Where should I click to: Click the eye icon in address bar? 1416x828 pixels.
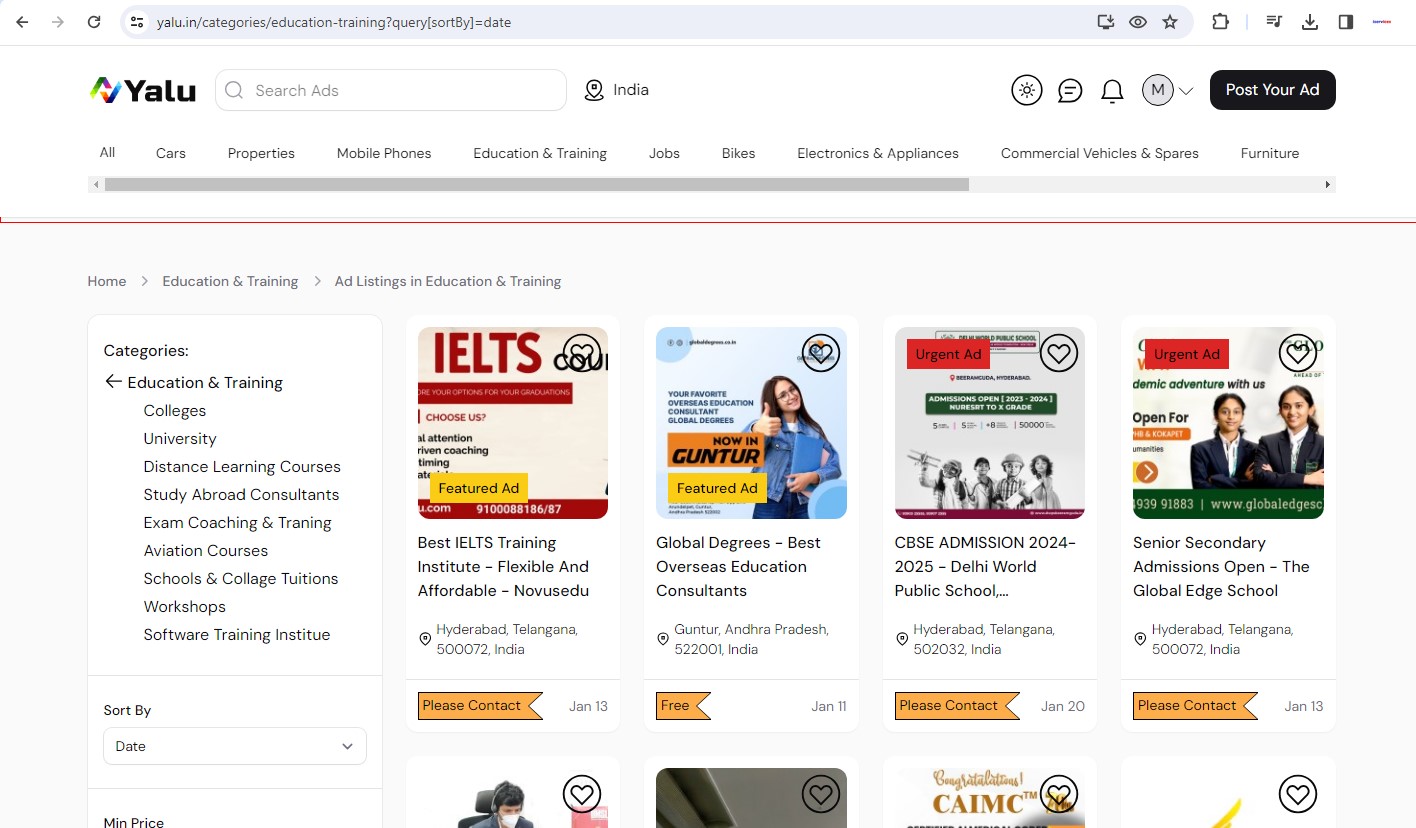point(1138,21)
